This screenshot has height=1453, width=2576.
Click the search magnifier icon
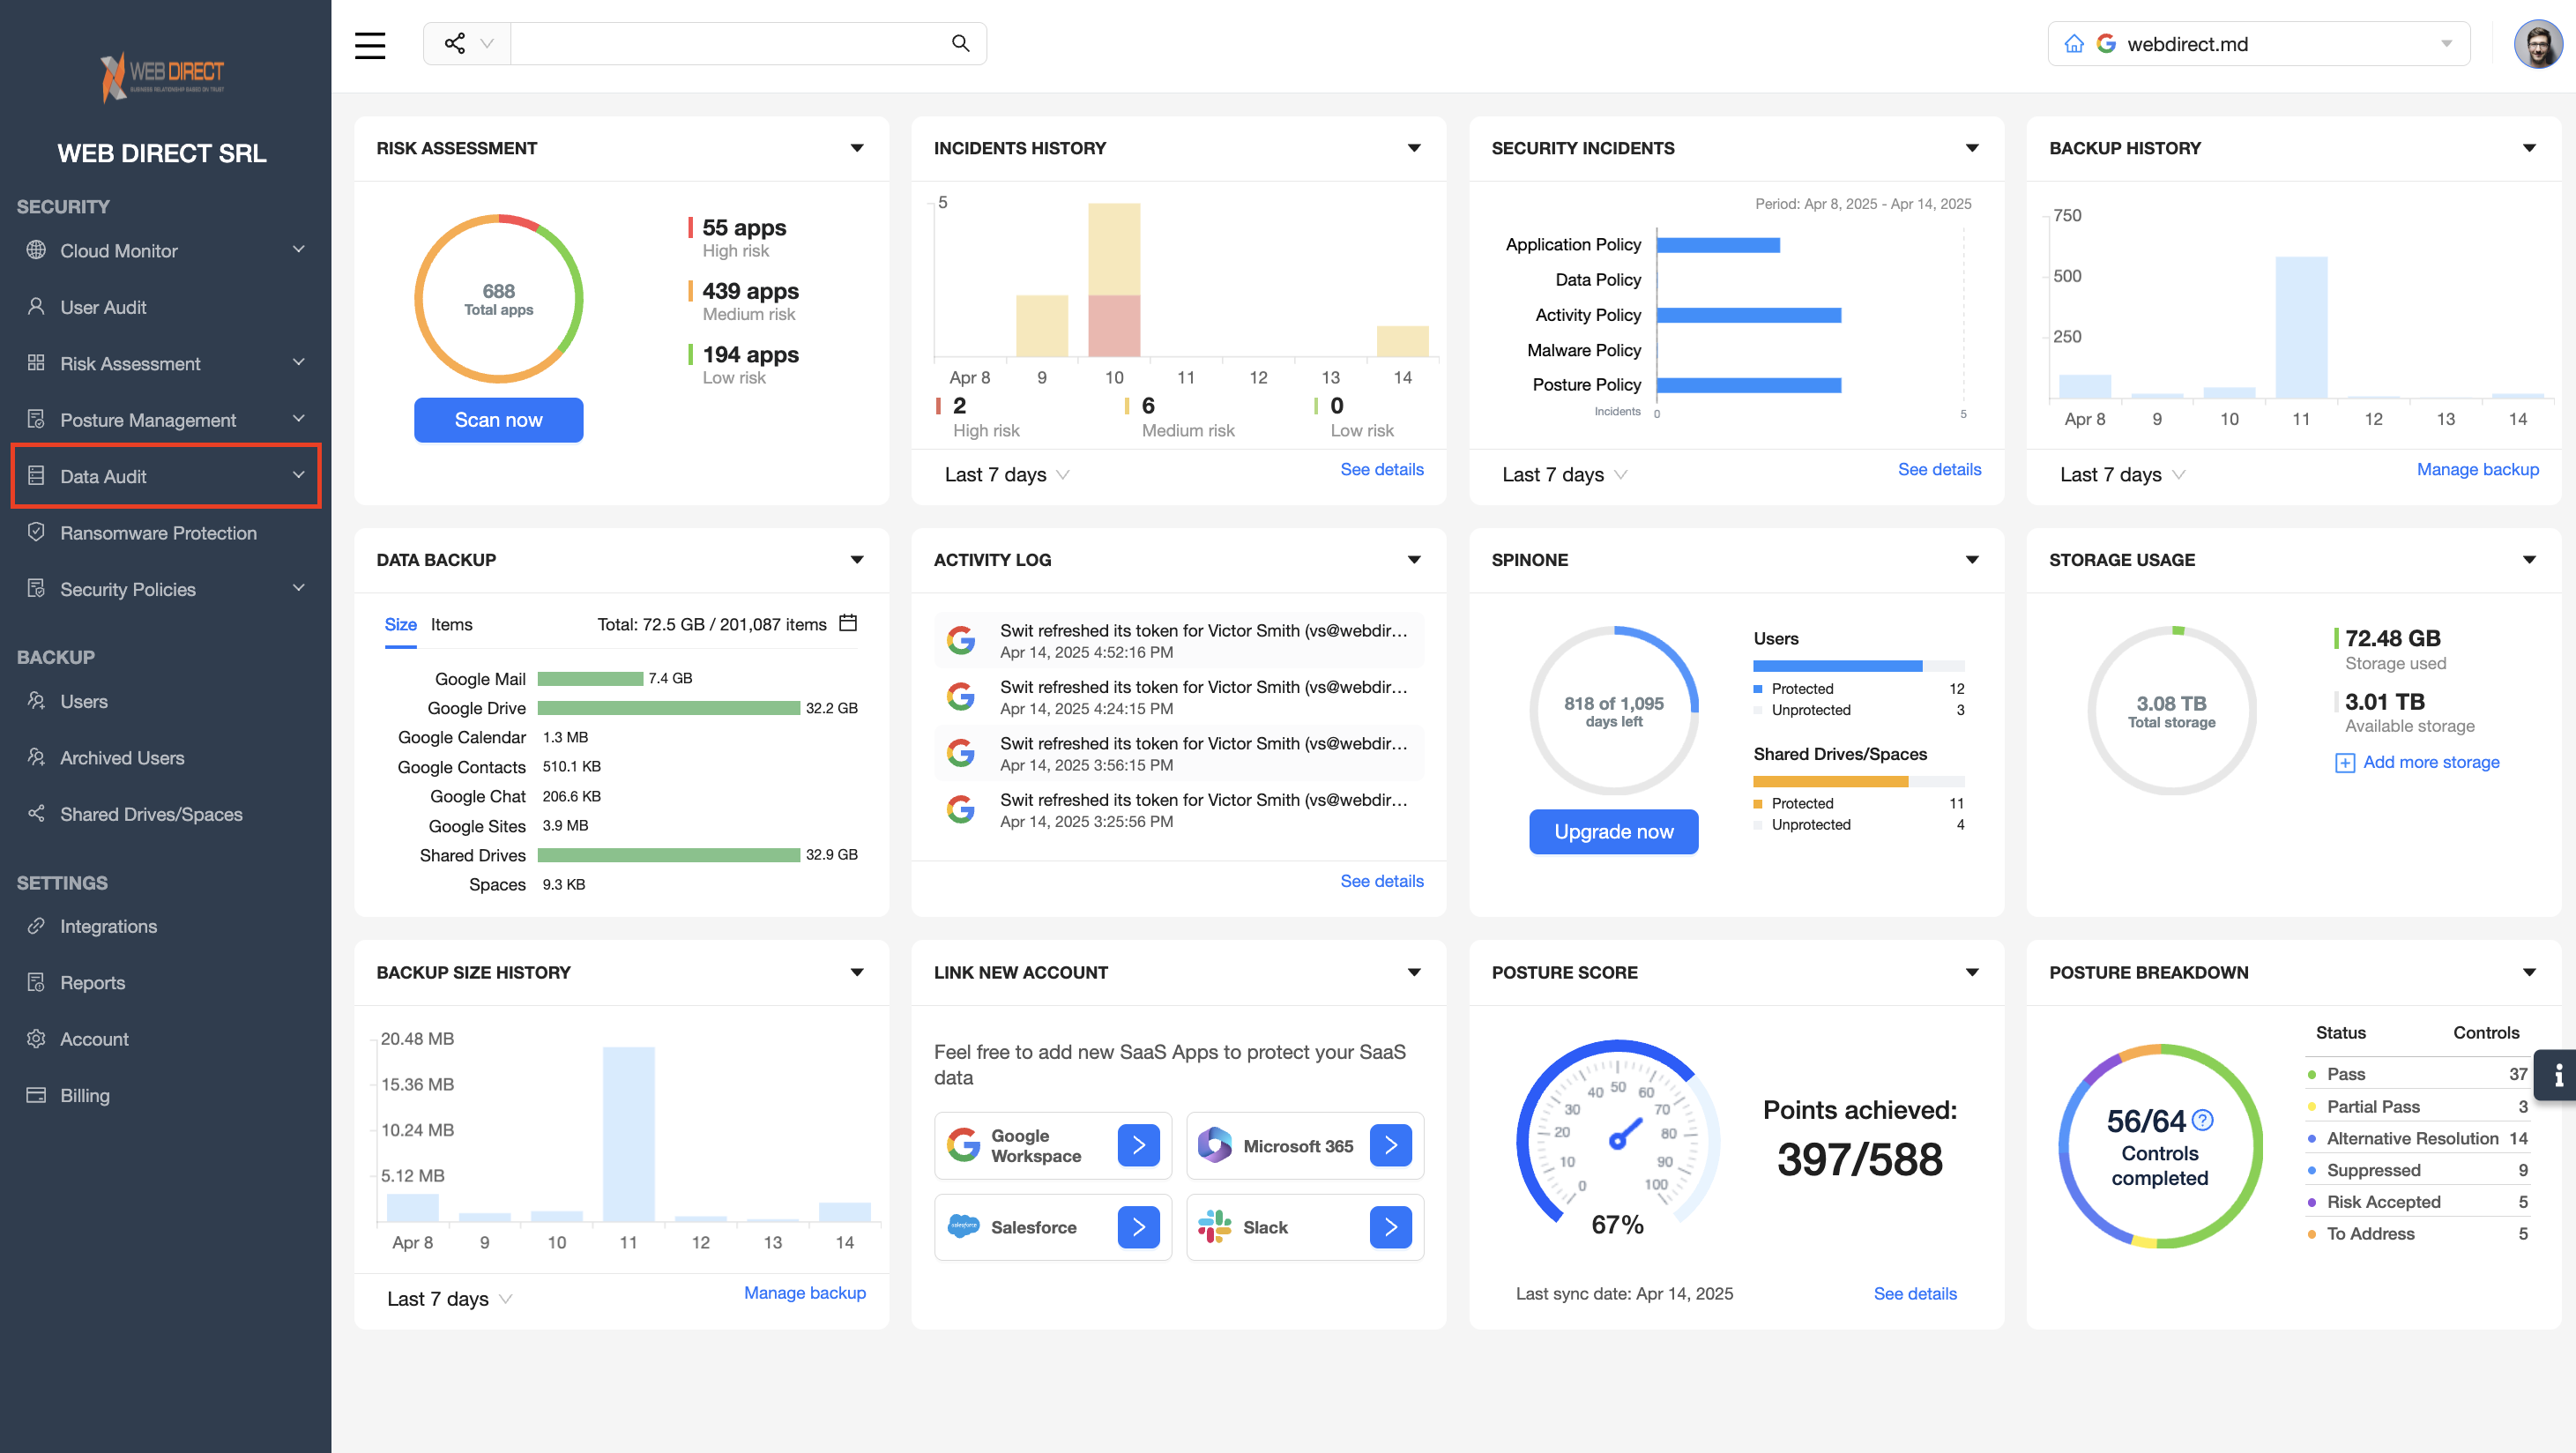pos(960,44)
